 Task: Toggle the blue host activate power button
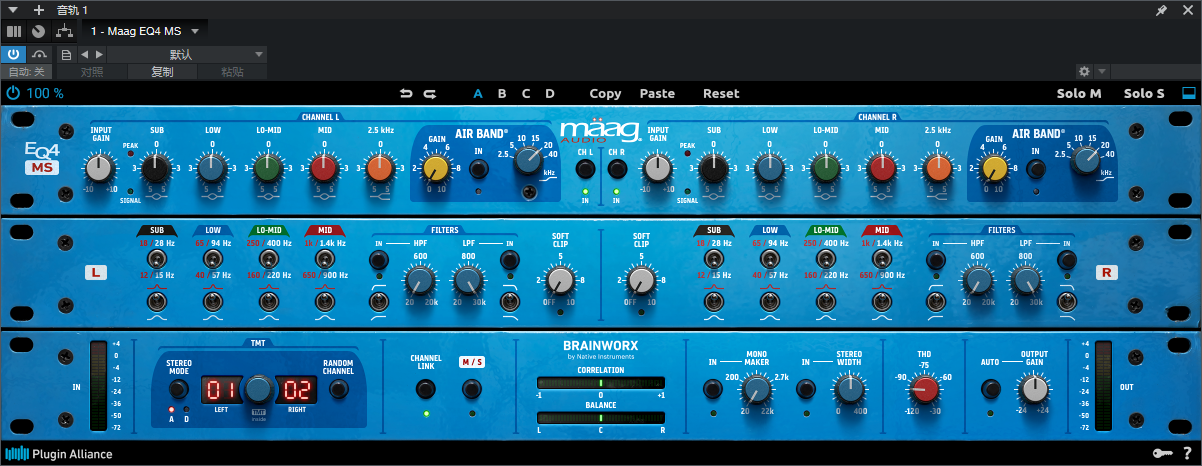click(14, 54)
